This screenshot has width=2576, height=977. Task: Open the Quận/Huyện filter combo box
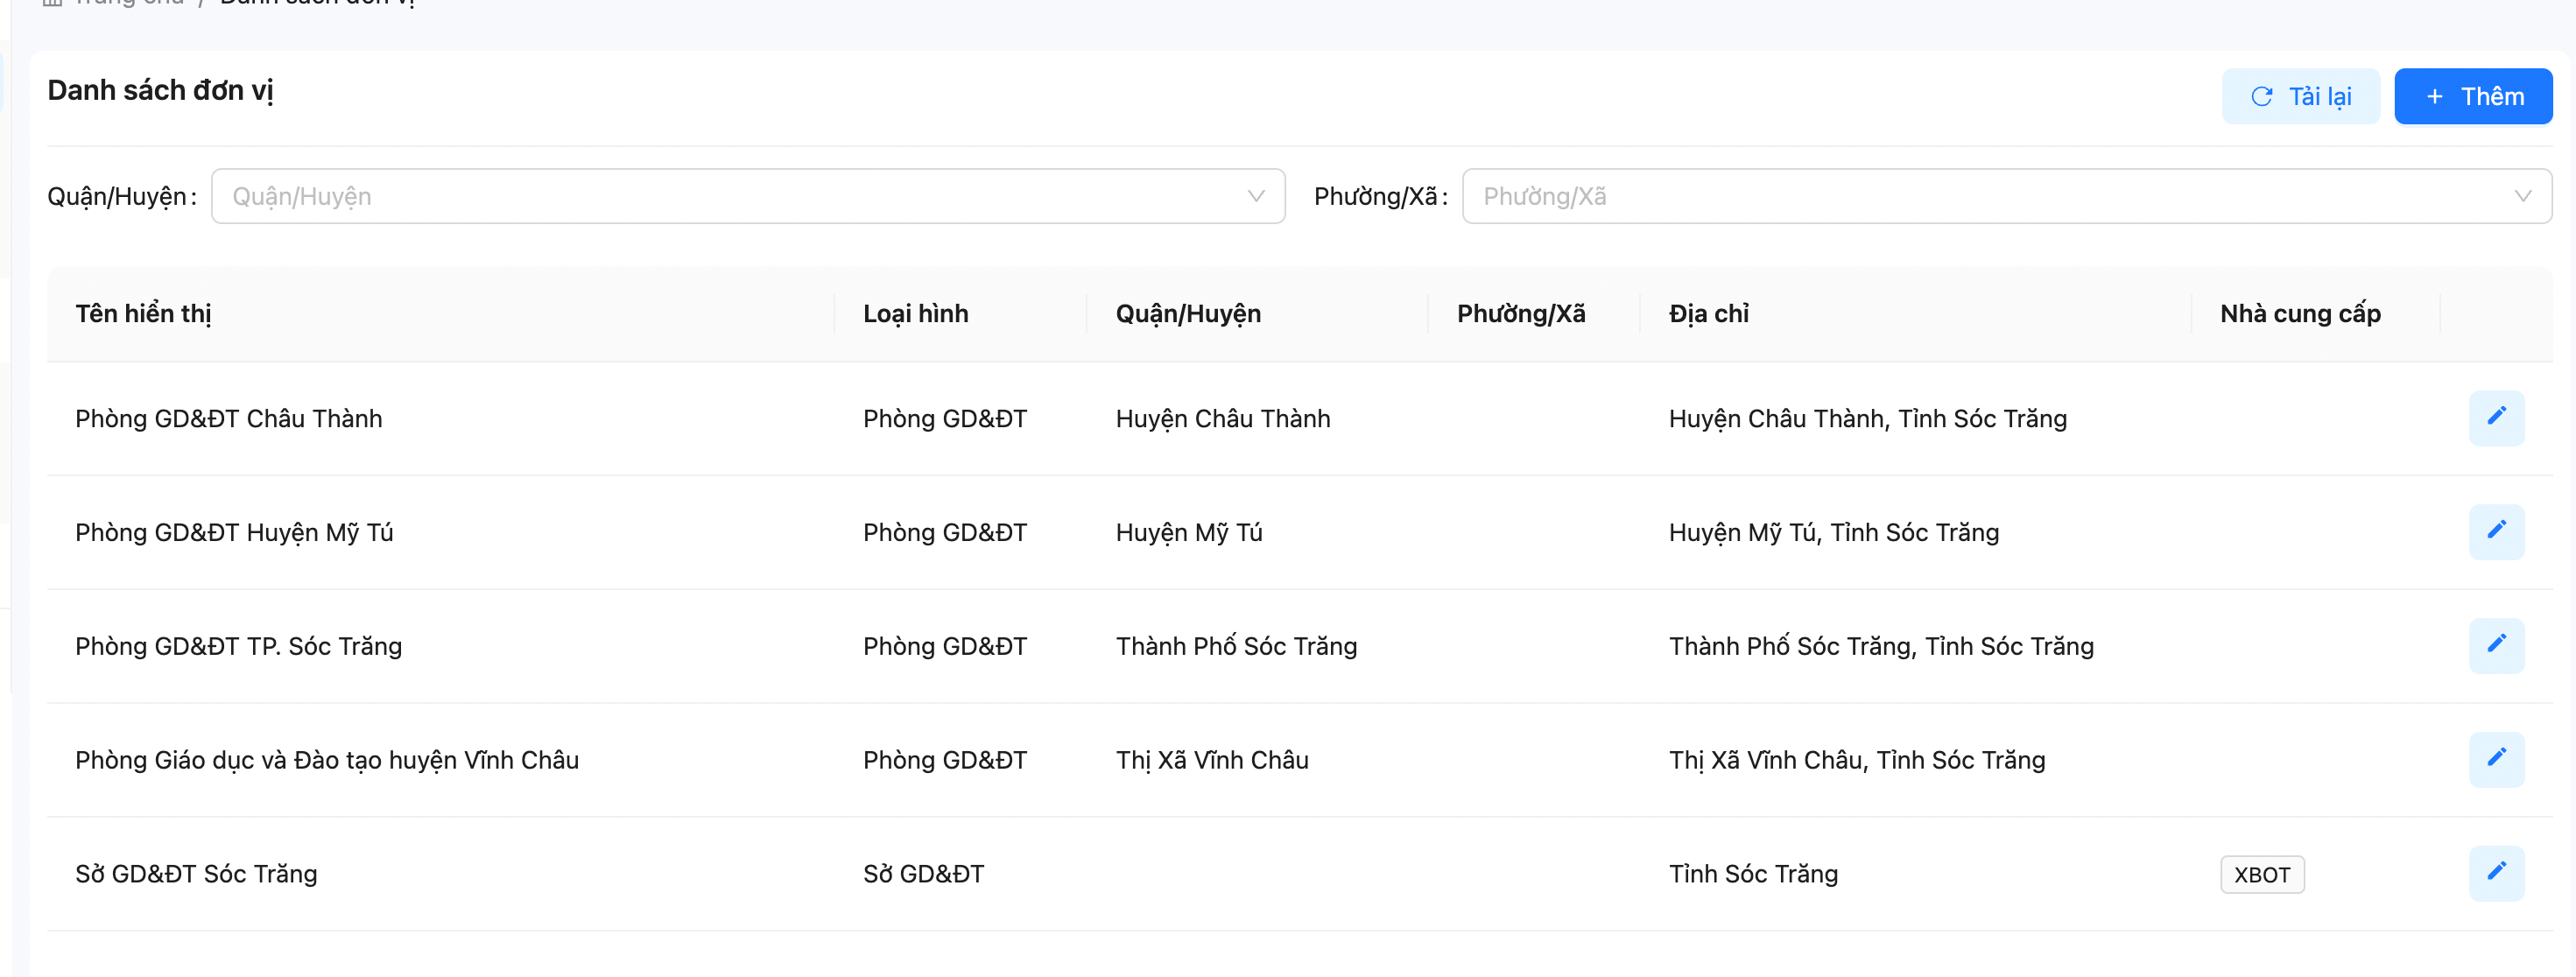coord(730,196)
